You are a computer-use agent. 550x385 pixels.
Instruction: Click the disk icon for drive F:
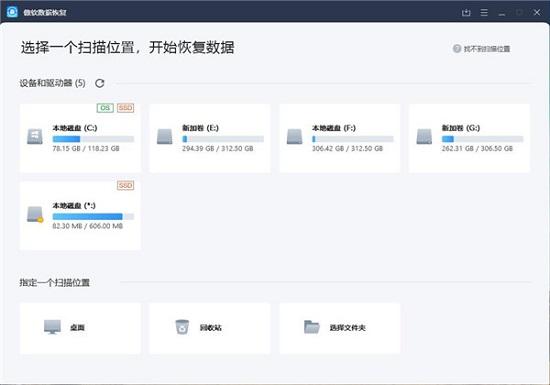click(294, 136)
